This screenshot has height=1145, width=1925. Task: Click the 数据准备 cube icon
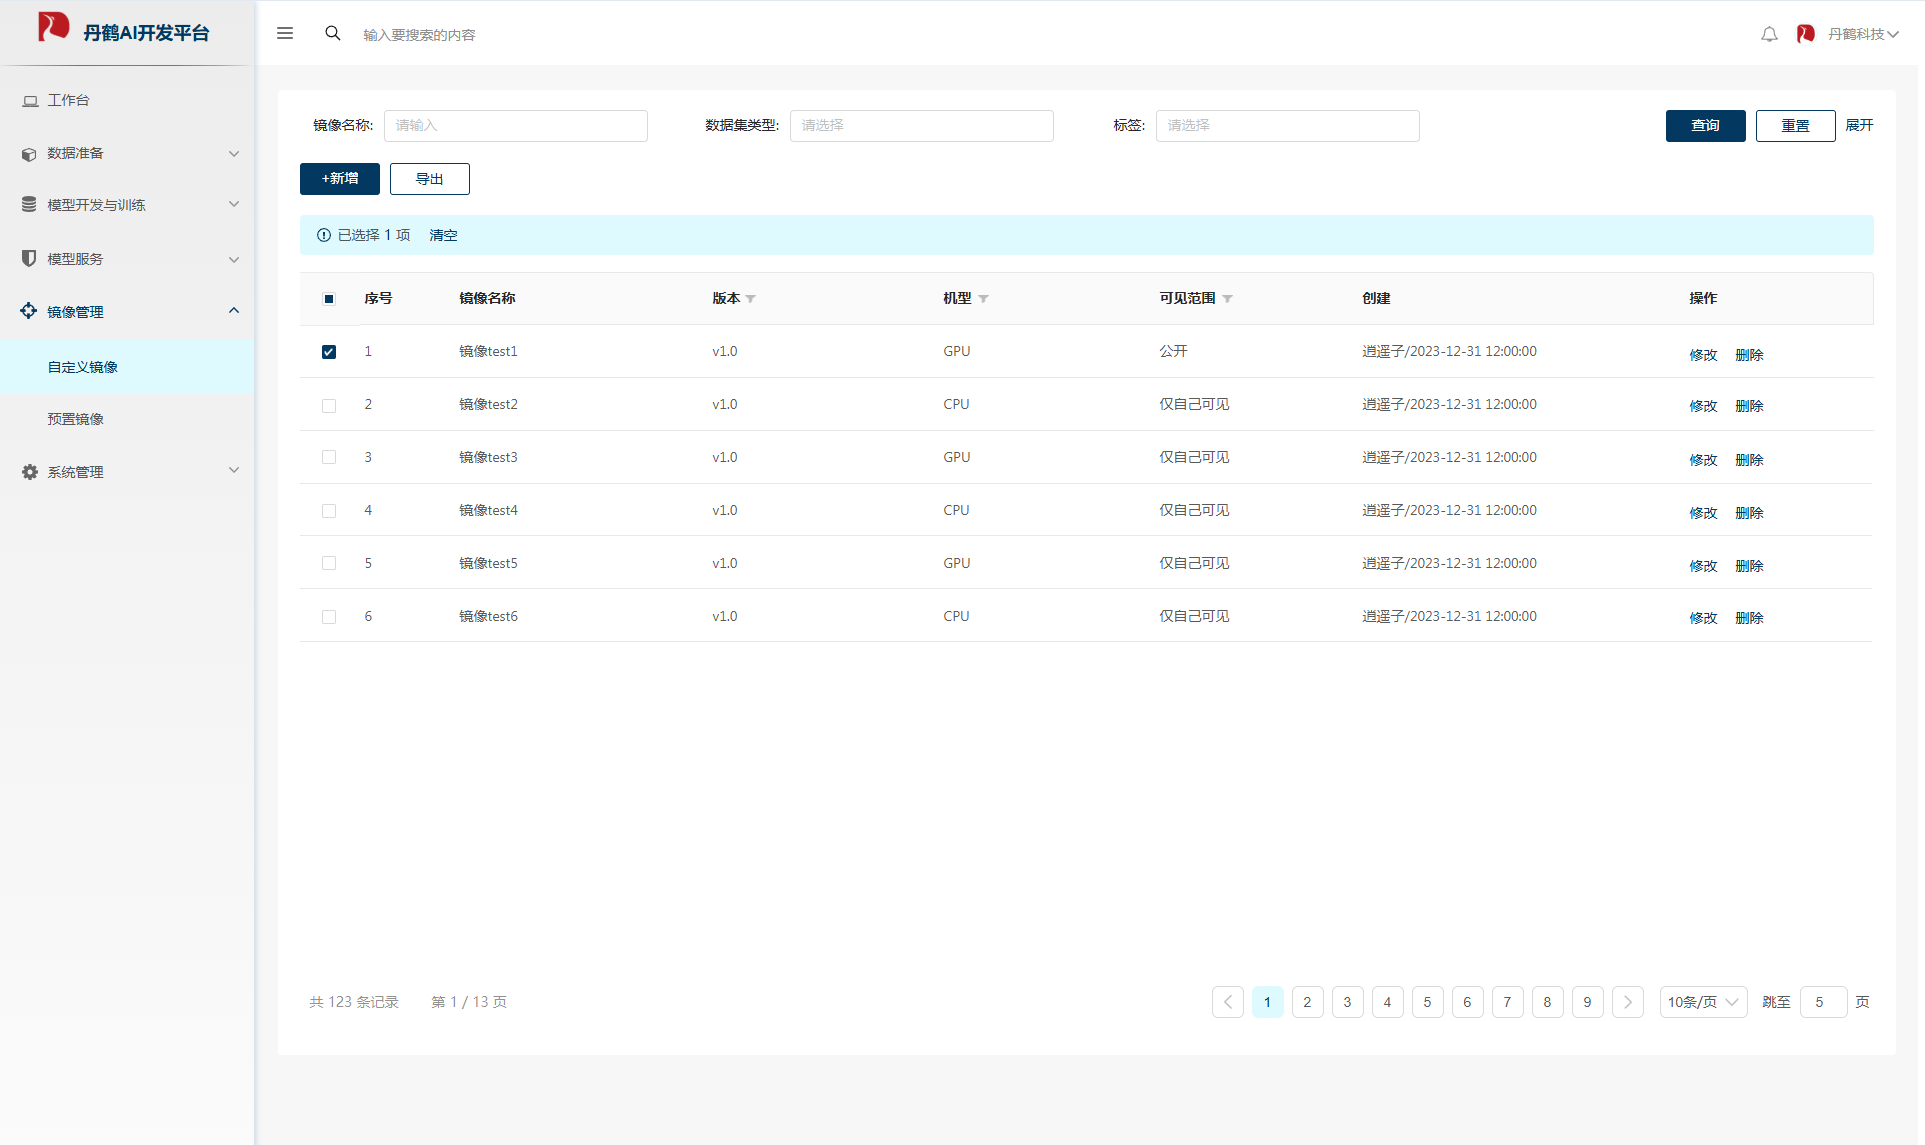(x=29, y=154)
